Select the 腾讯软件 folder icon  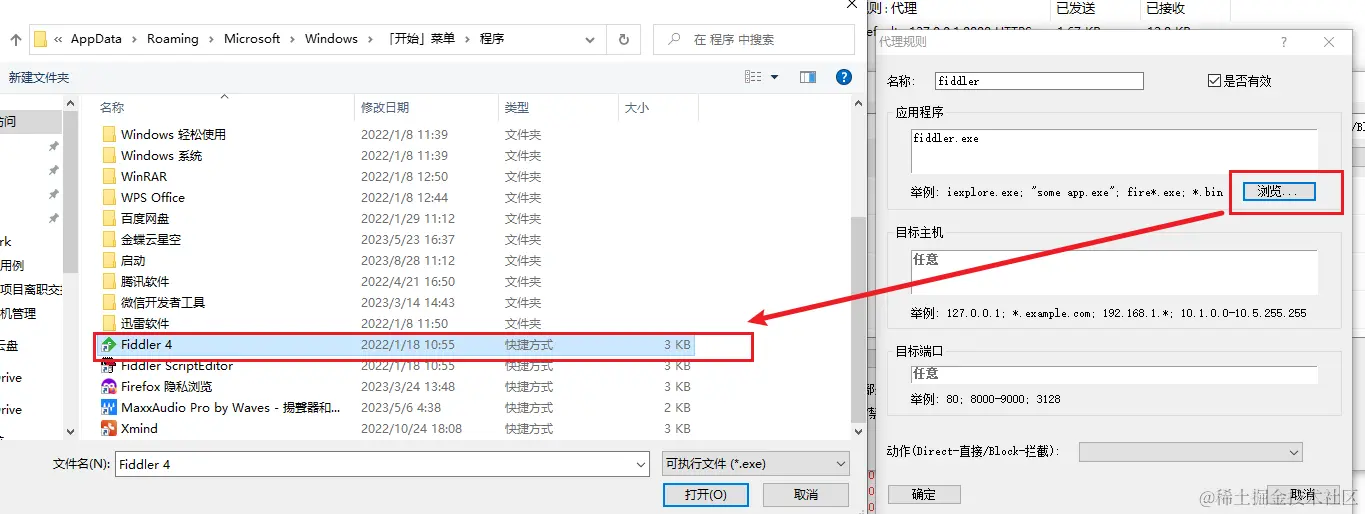(109, 282)
